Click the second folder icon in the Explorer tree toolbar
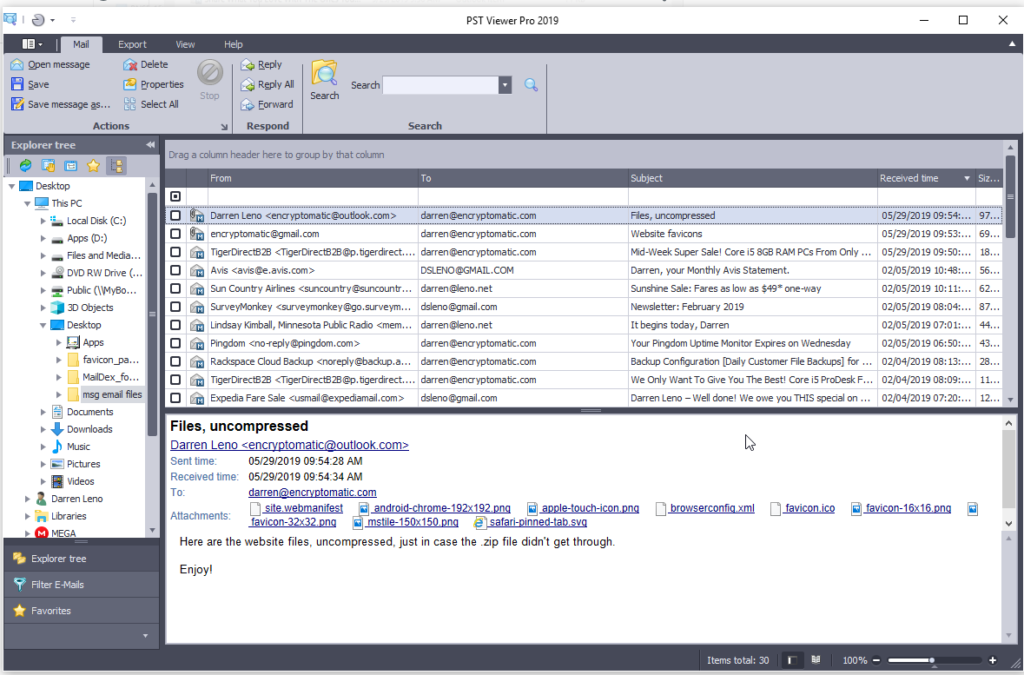This screenshot has width=1024, height=675. coord(48,166)
